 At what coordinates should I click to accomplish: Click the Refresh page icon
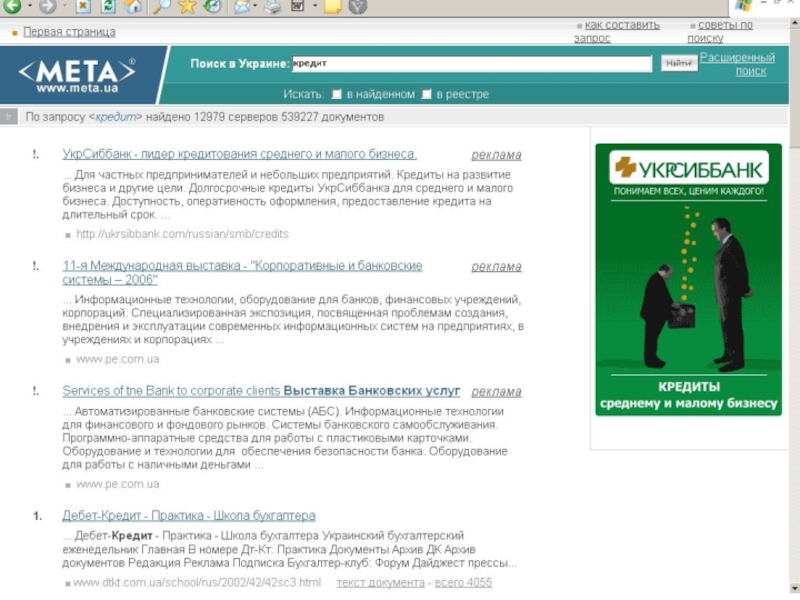click(108, 6)
